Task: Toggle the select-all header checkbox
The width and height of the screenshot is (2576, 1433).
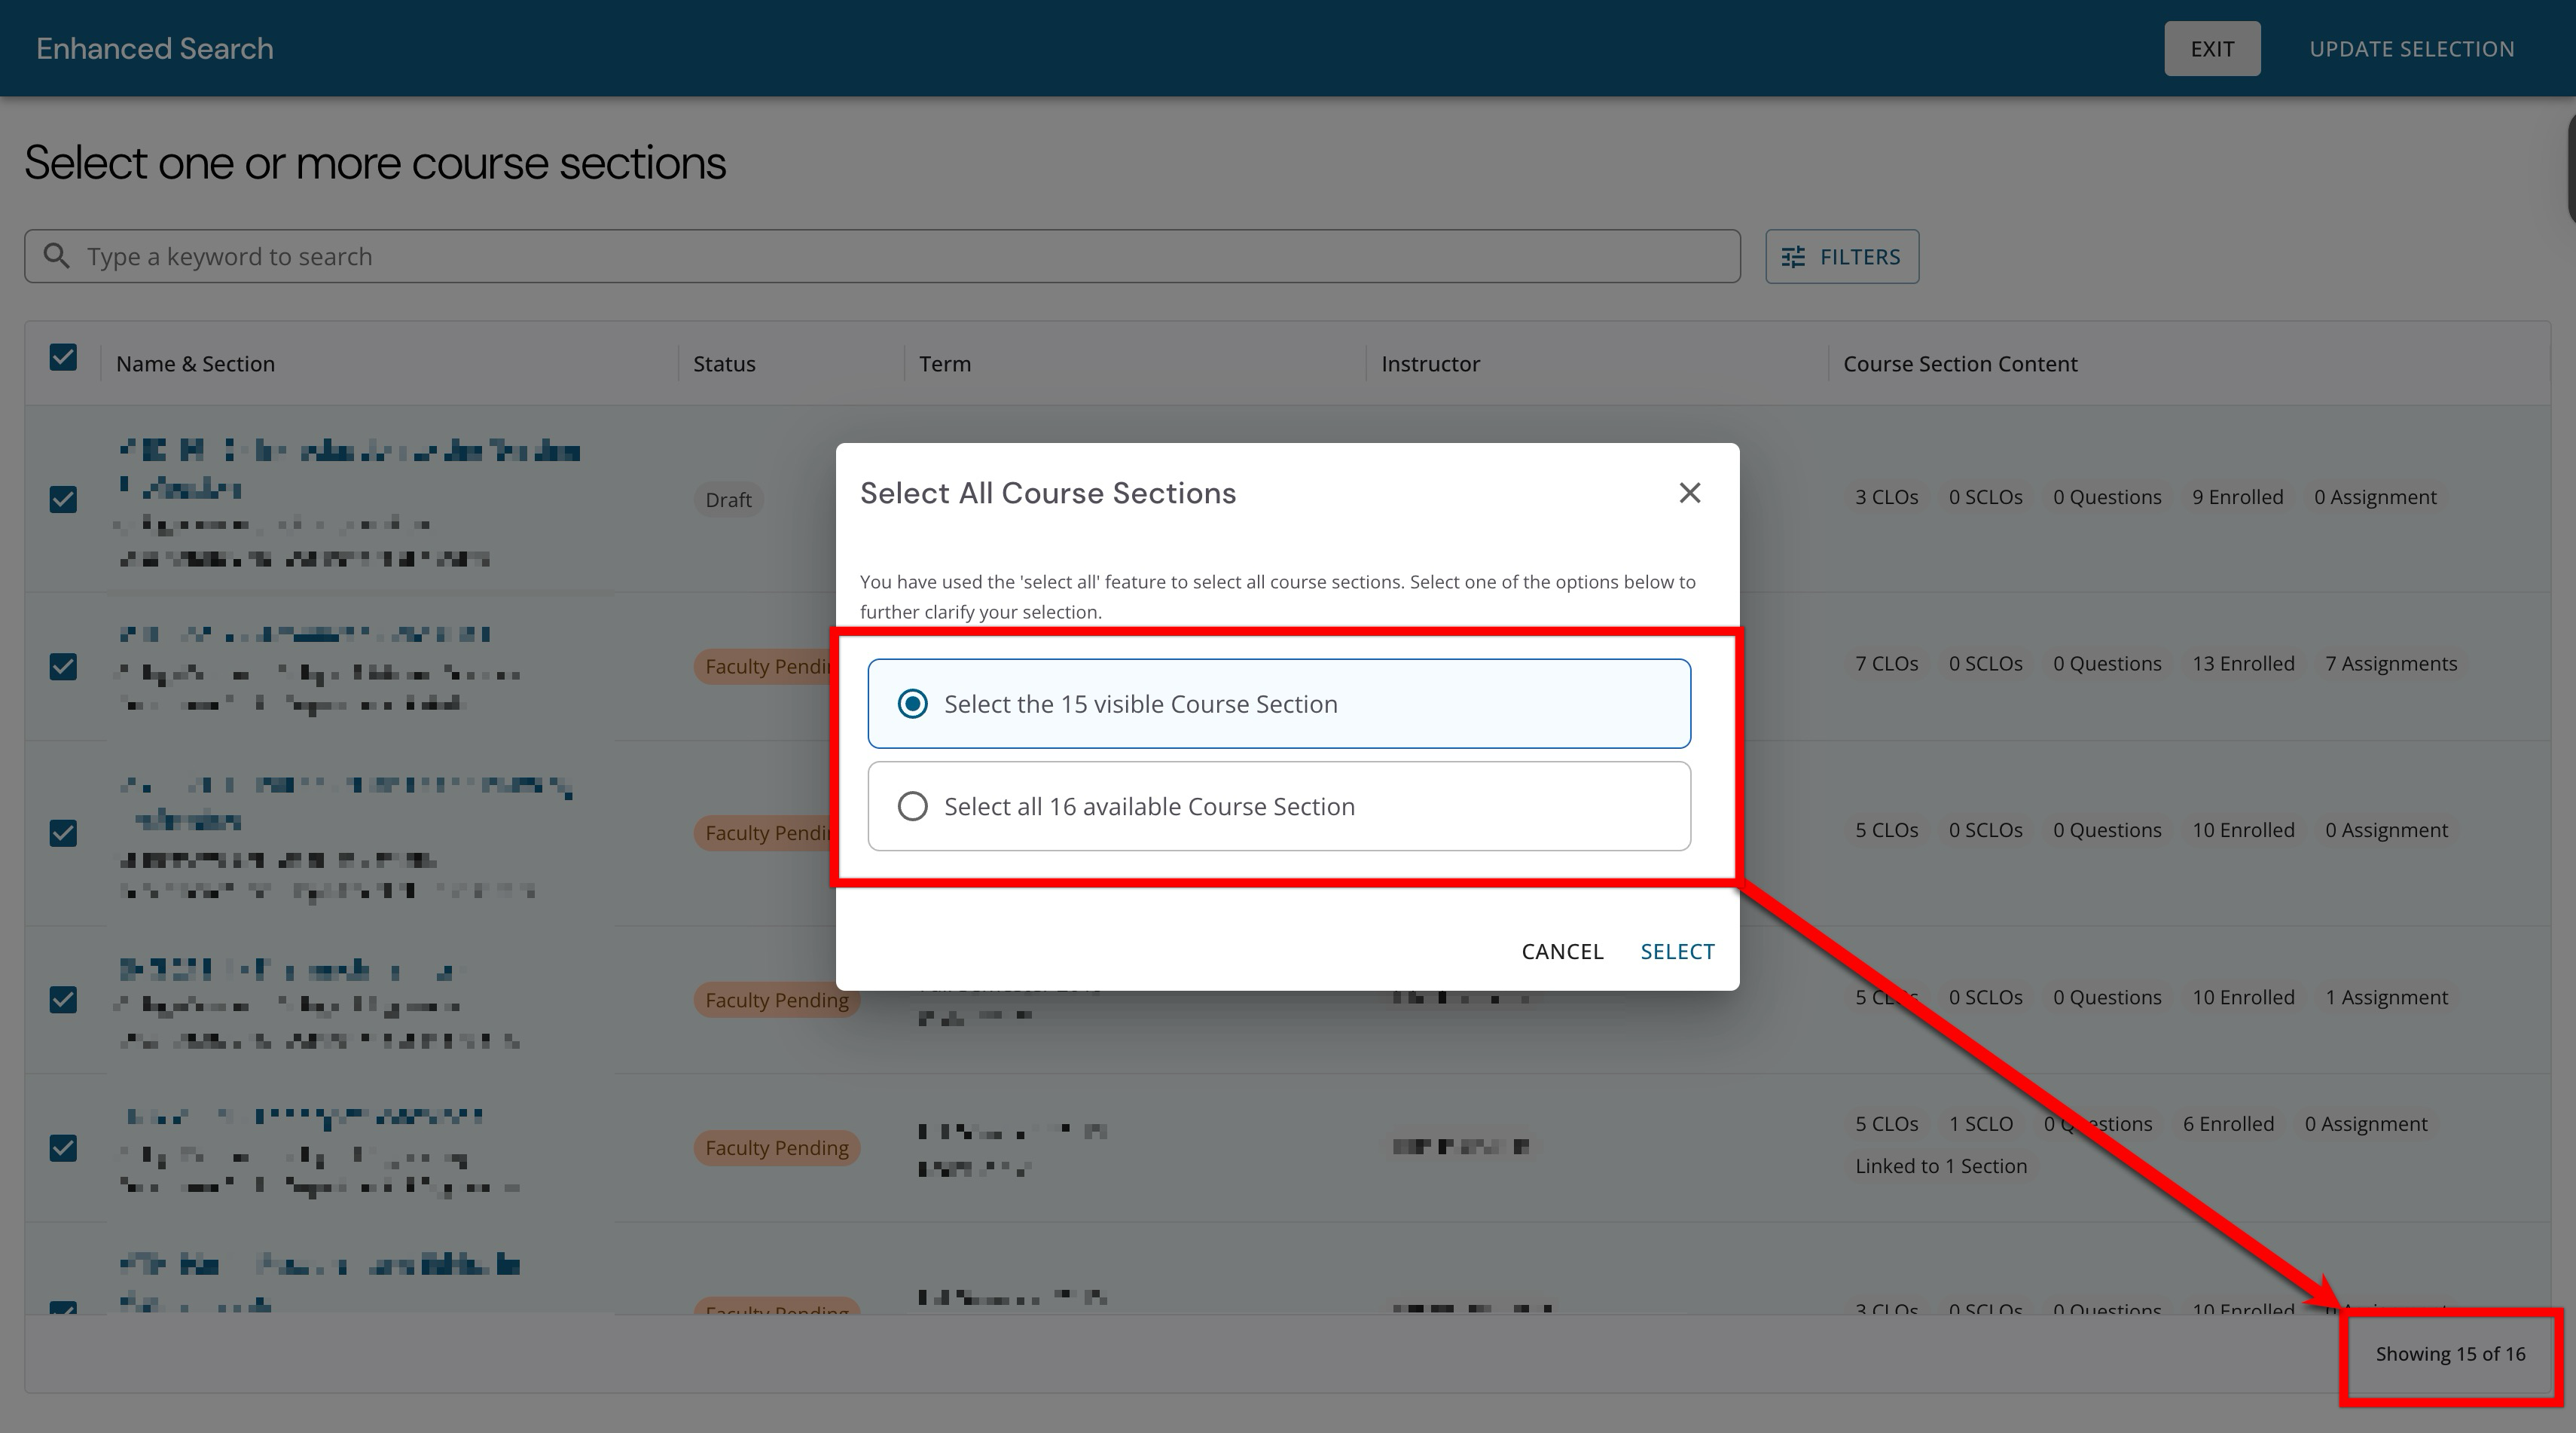Action: [x=63, y=358]
